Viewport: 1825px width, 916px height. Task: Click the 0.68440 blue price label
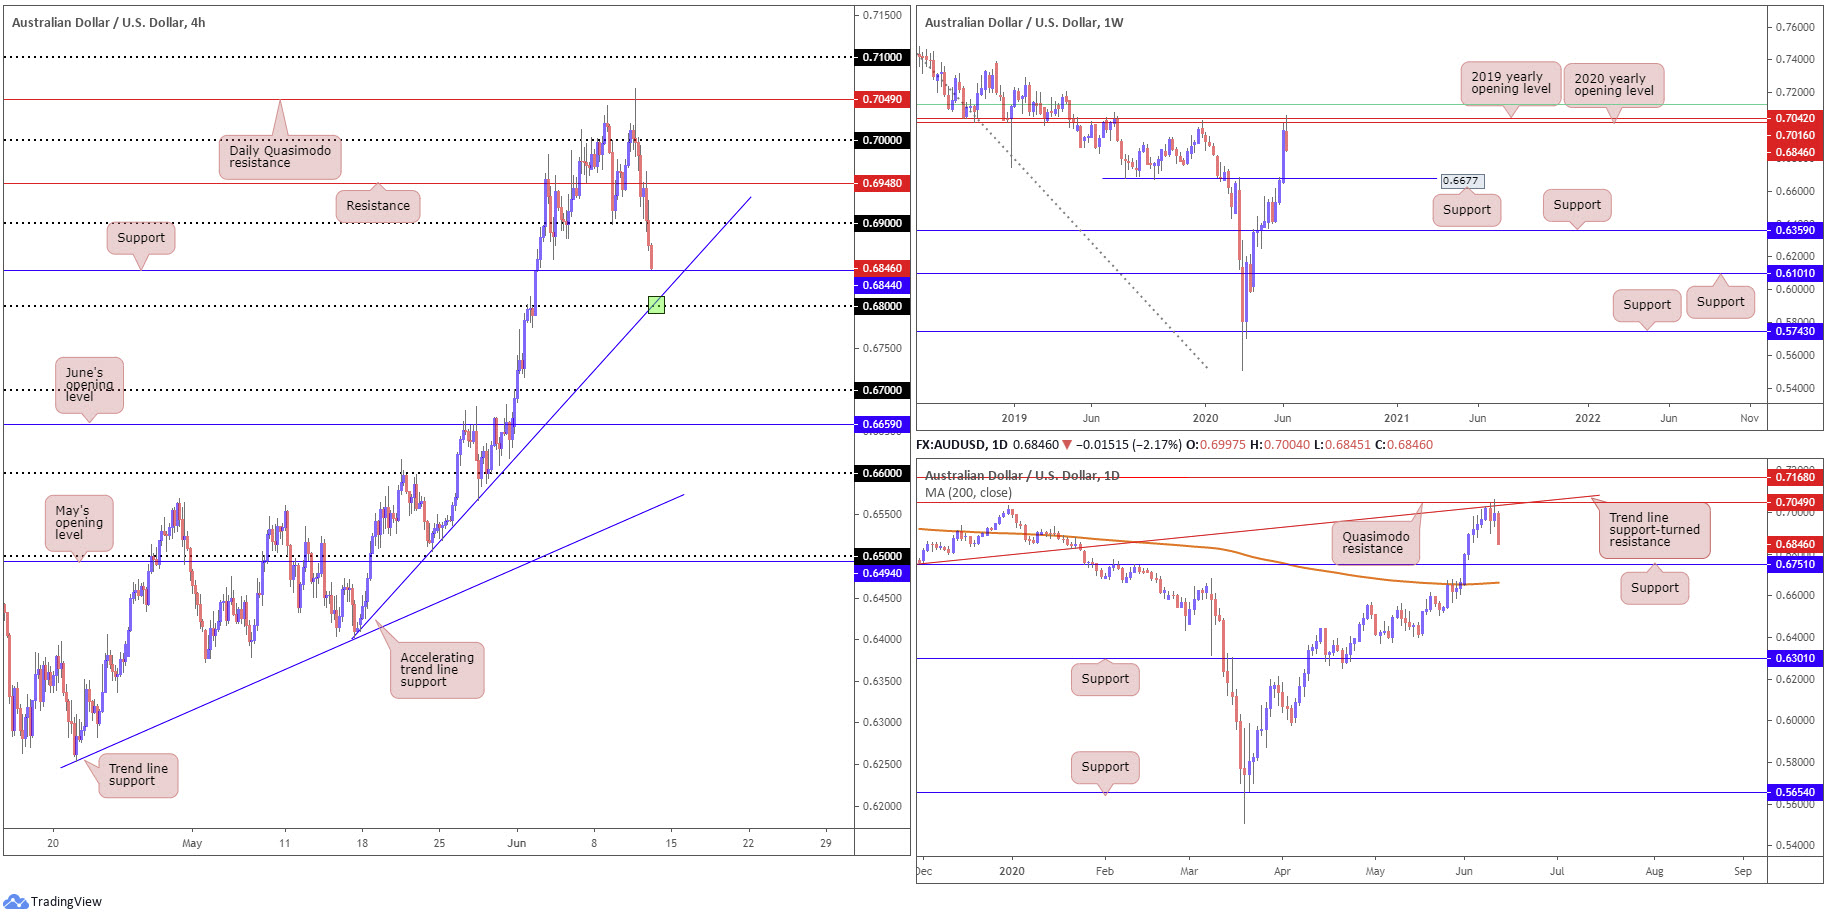click(x=882, y=285)
